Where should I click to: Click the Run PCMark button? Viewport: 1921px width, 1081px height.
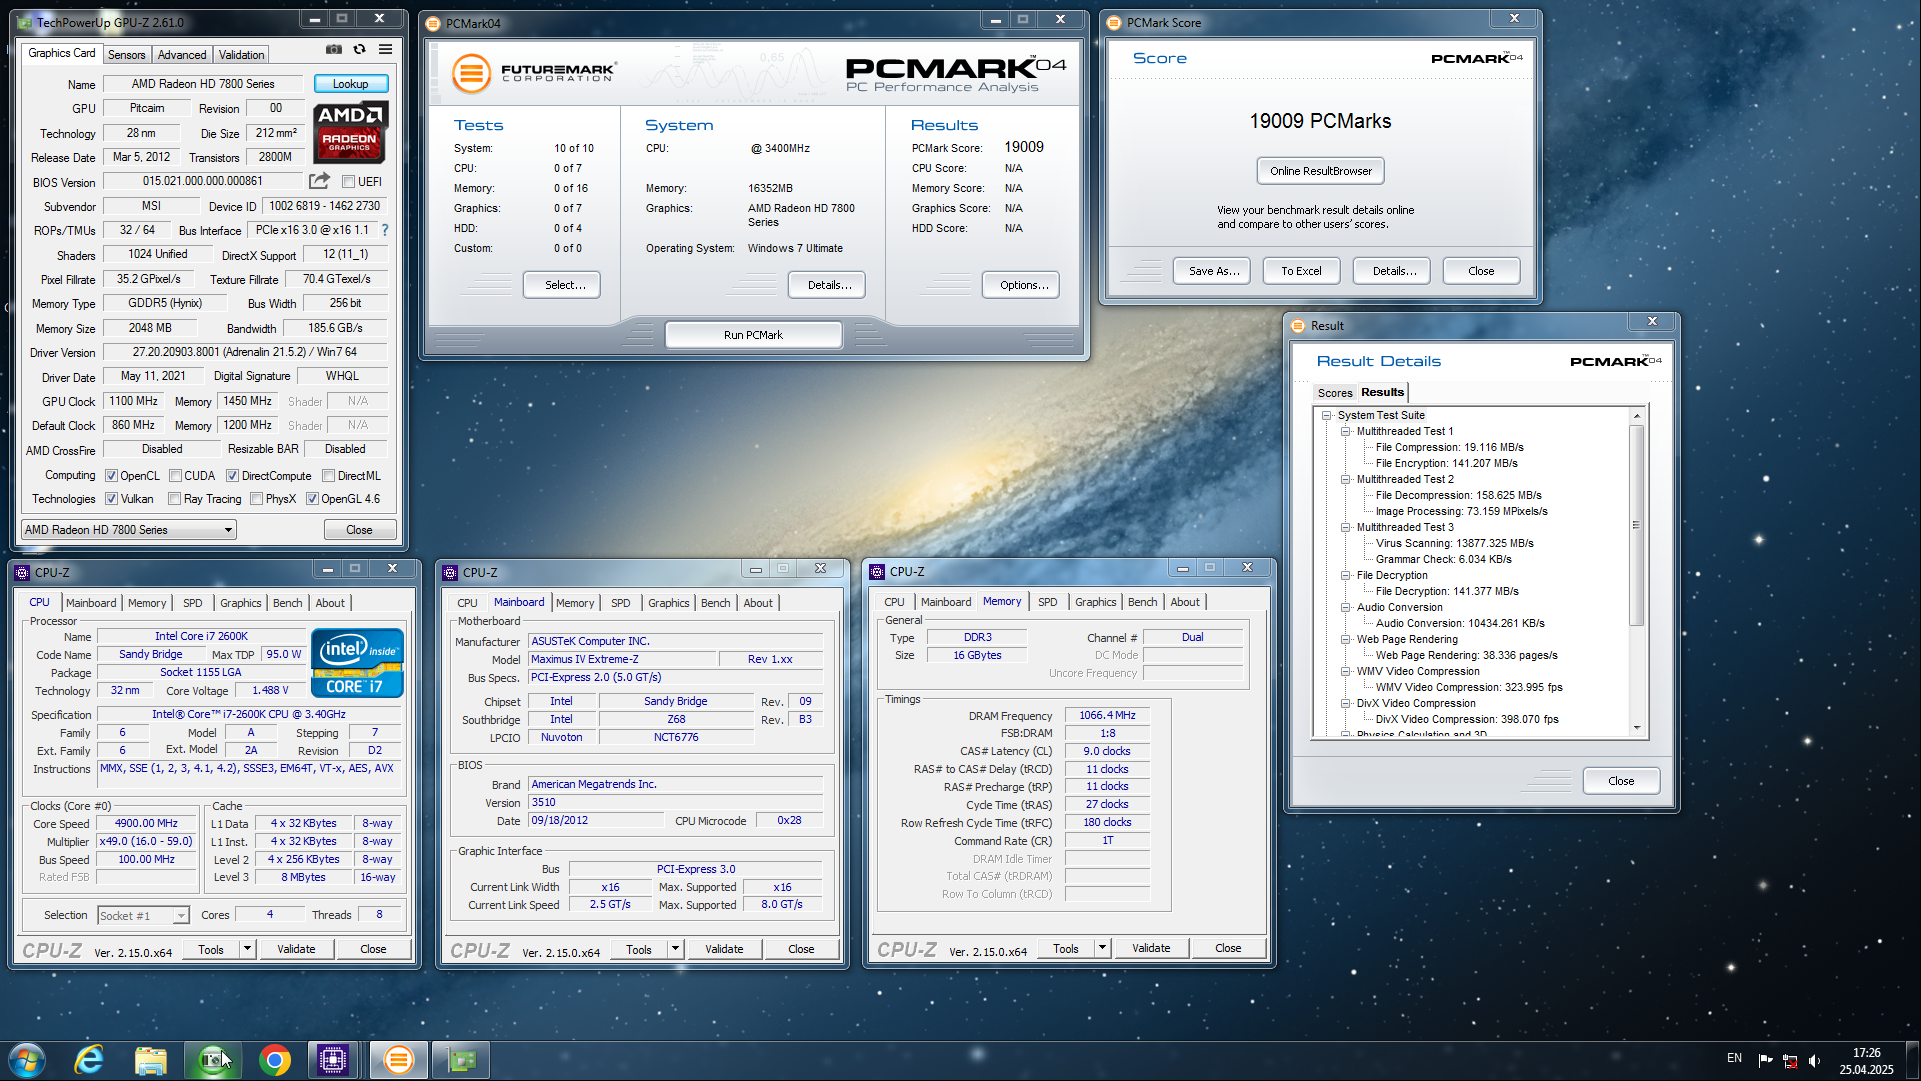point(753,335)
